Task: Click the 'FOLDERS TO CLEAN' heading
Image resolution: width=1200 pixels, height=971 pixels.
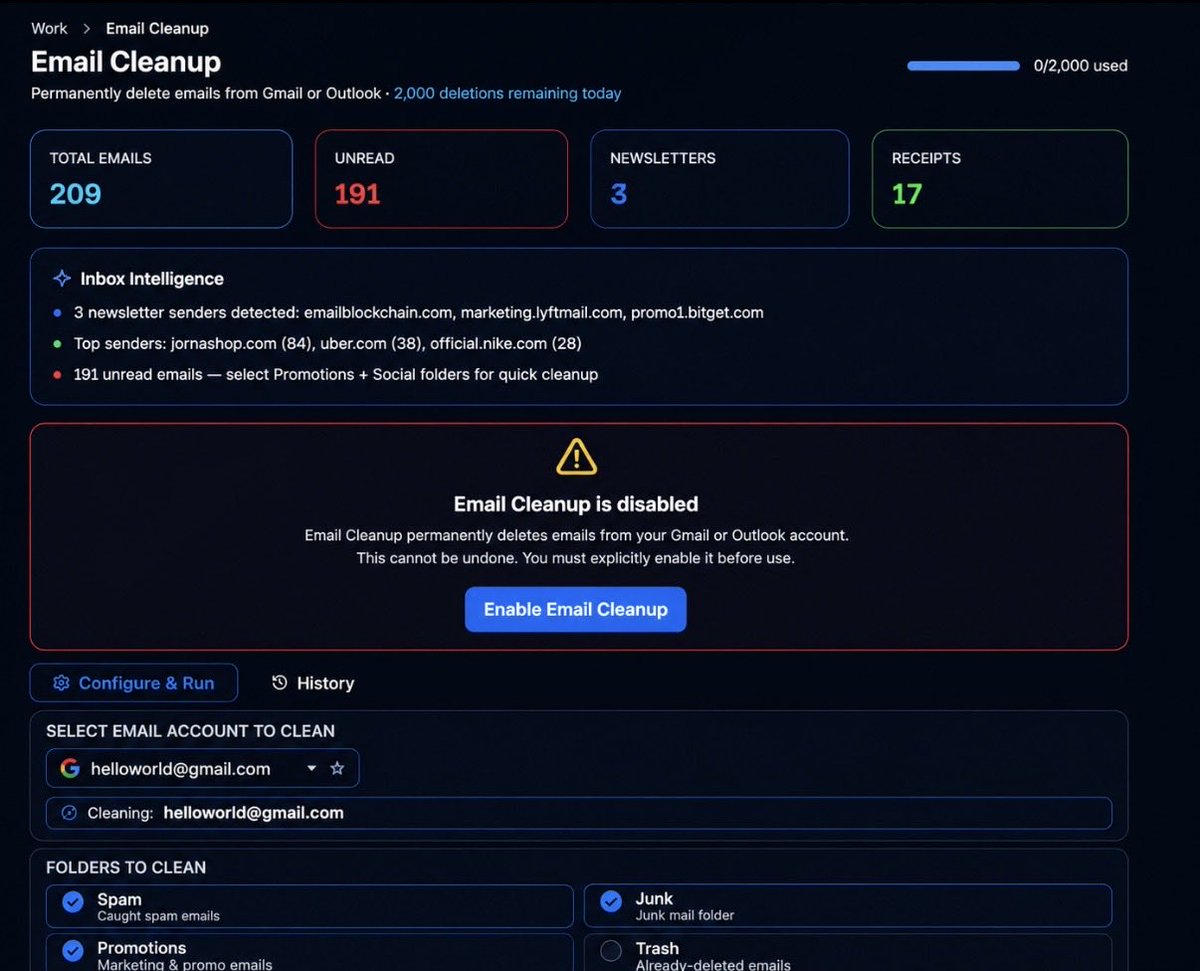Action: 126,867
